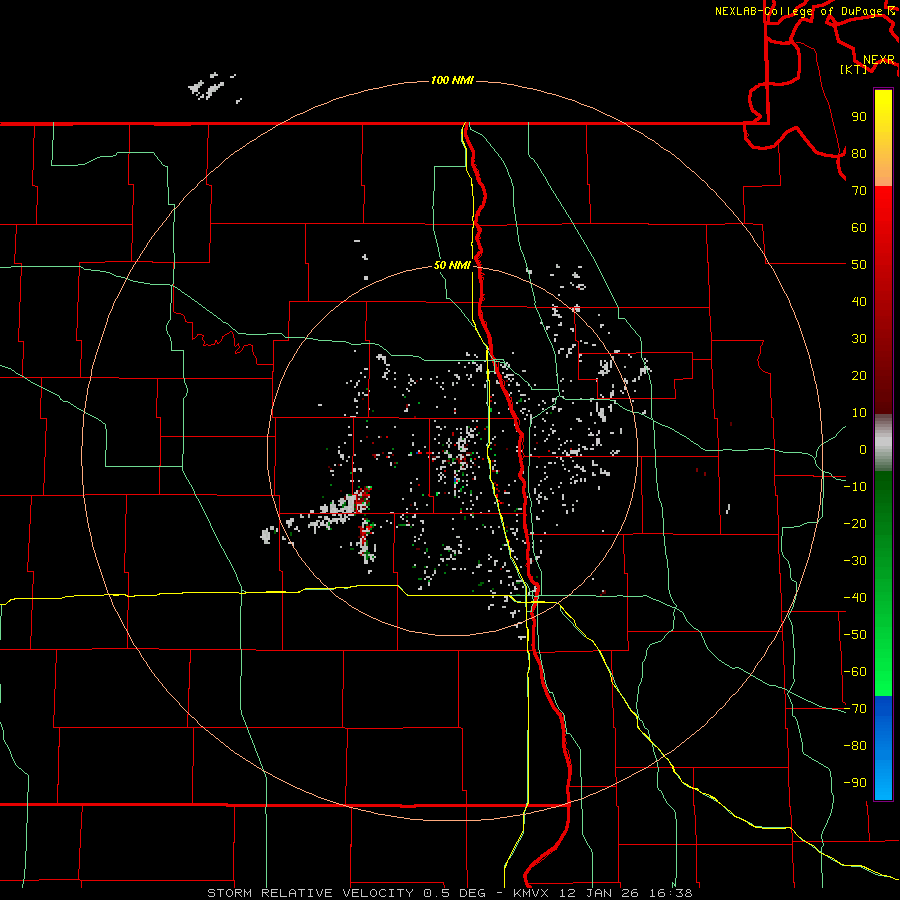Click the KMVX radar site identifier
This screenshot has width=900, height=900.
pyautogui.click(x=533, y=893)
